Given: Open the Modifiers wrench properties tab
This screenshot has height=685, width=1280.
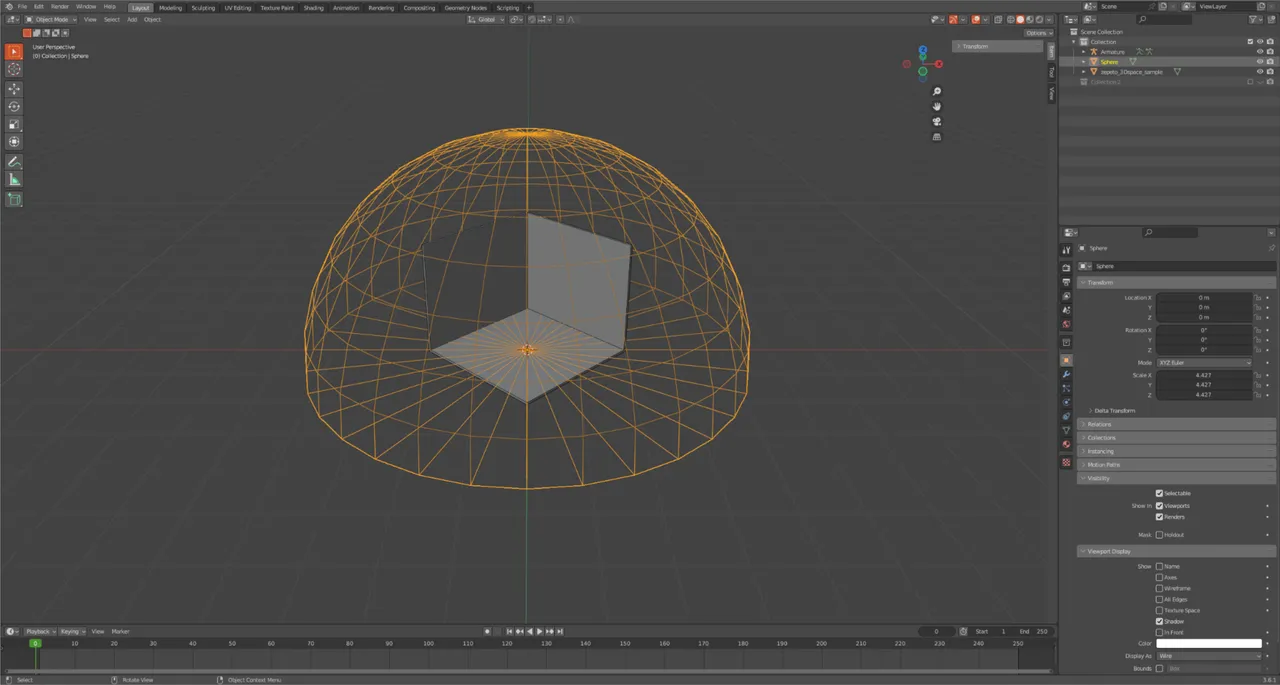Looking at the screenshot, I should point(1066,374).
